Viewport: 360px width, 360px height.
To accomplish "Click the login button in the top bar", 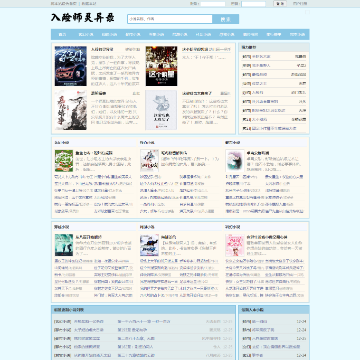I will pyautogui.click(x=280, y=4).
